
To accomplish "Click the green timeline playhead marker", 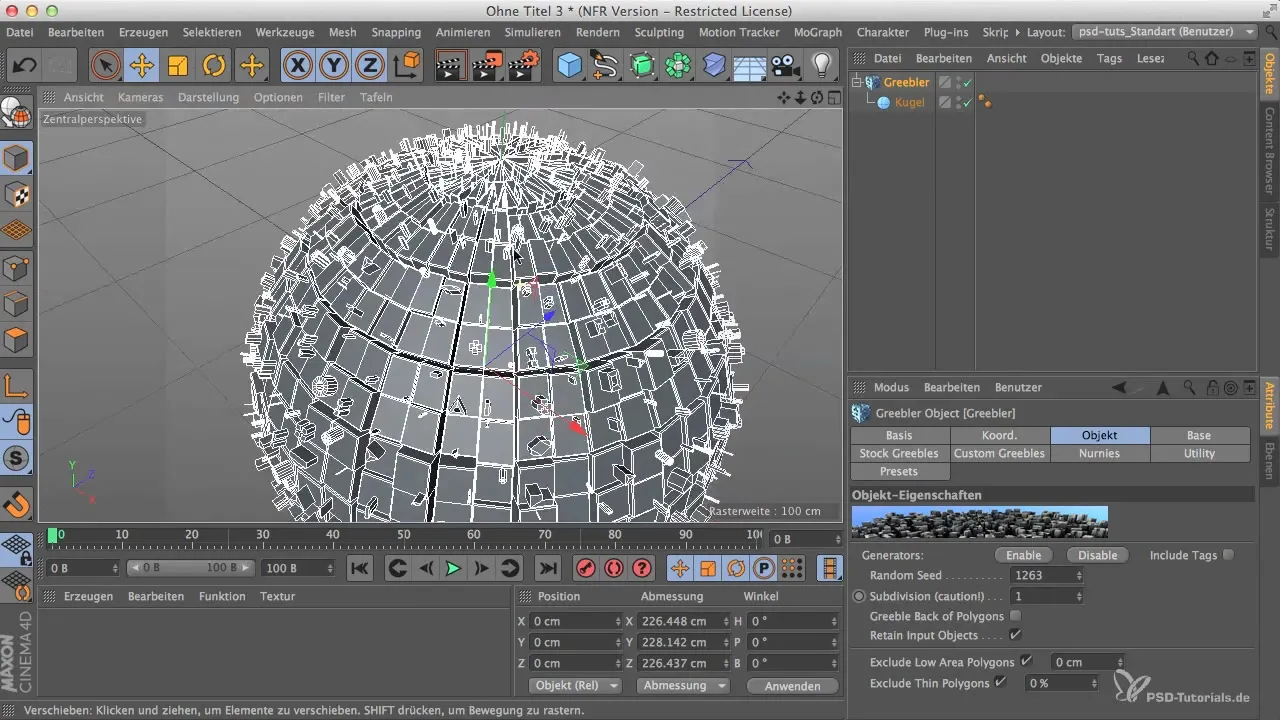I will point(53,535).
